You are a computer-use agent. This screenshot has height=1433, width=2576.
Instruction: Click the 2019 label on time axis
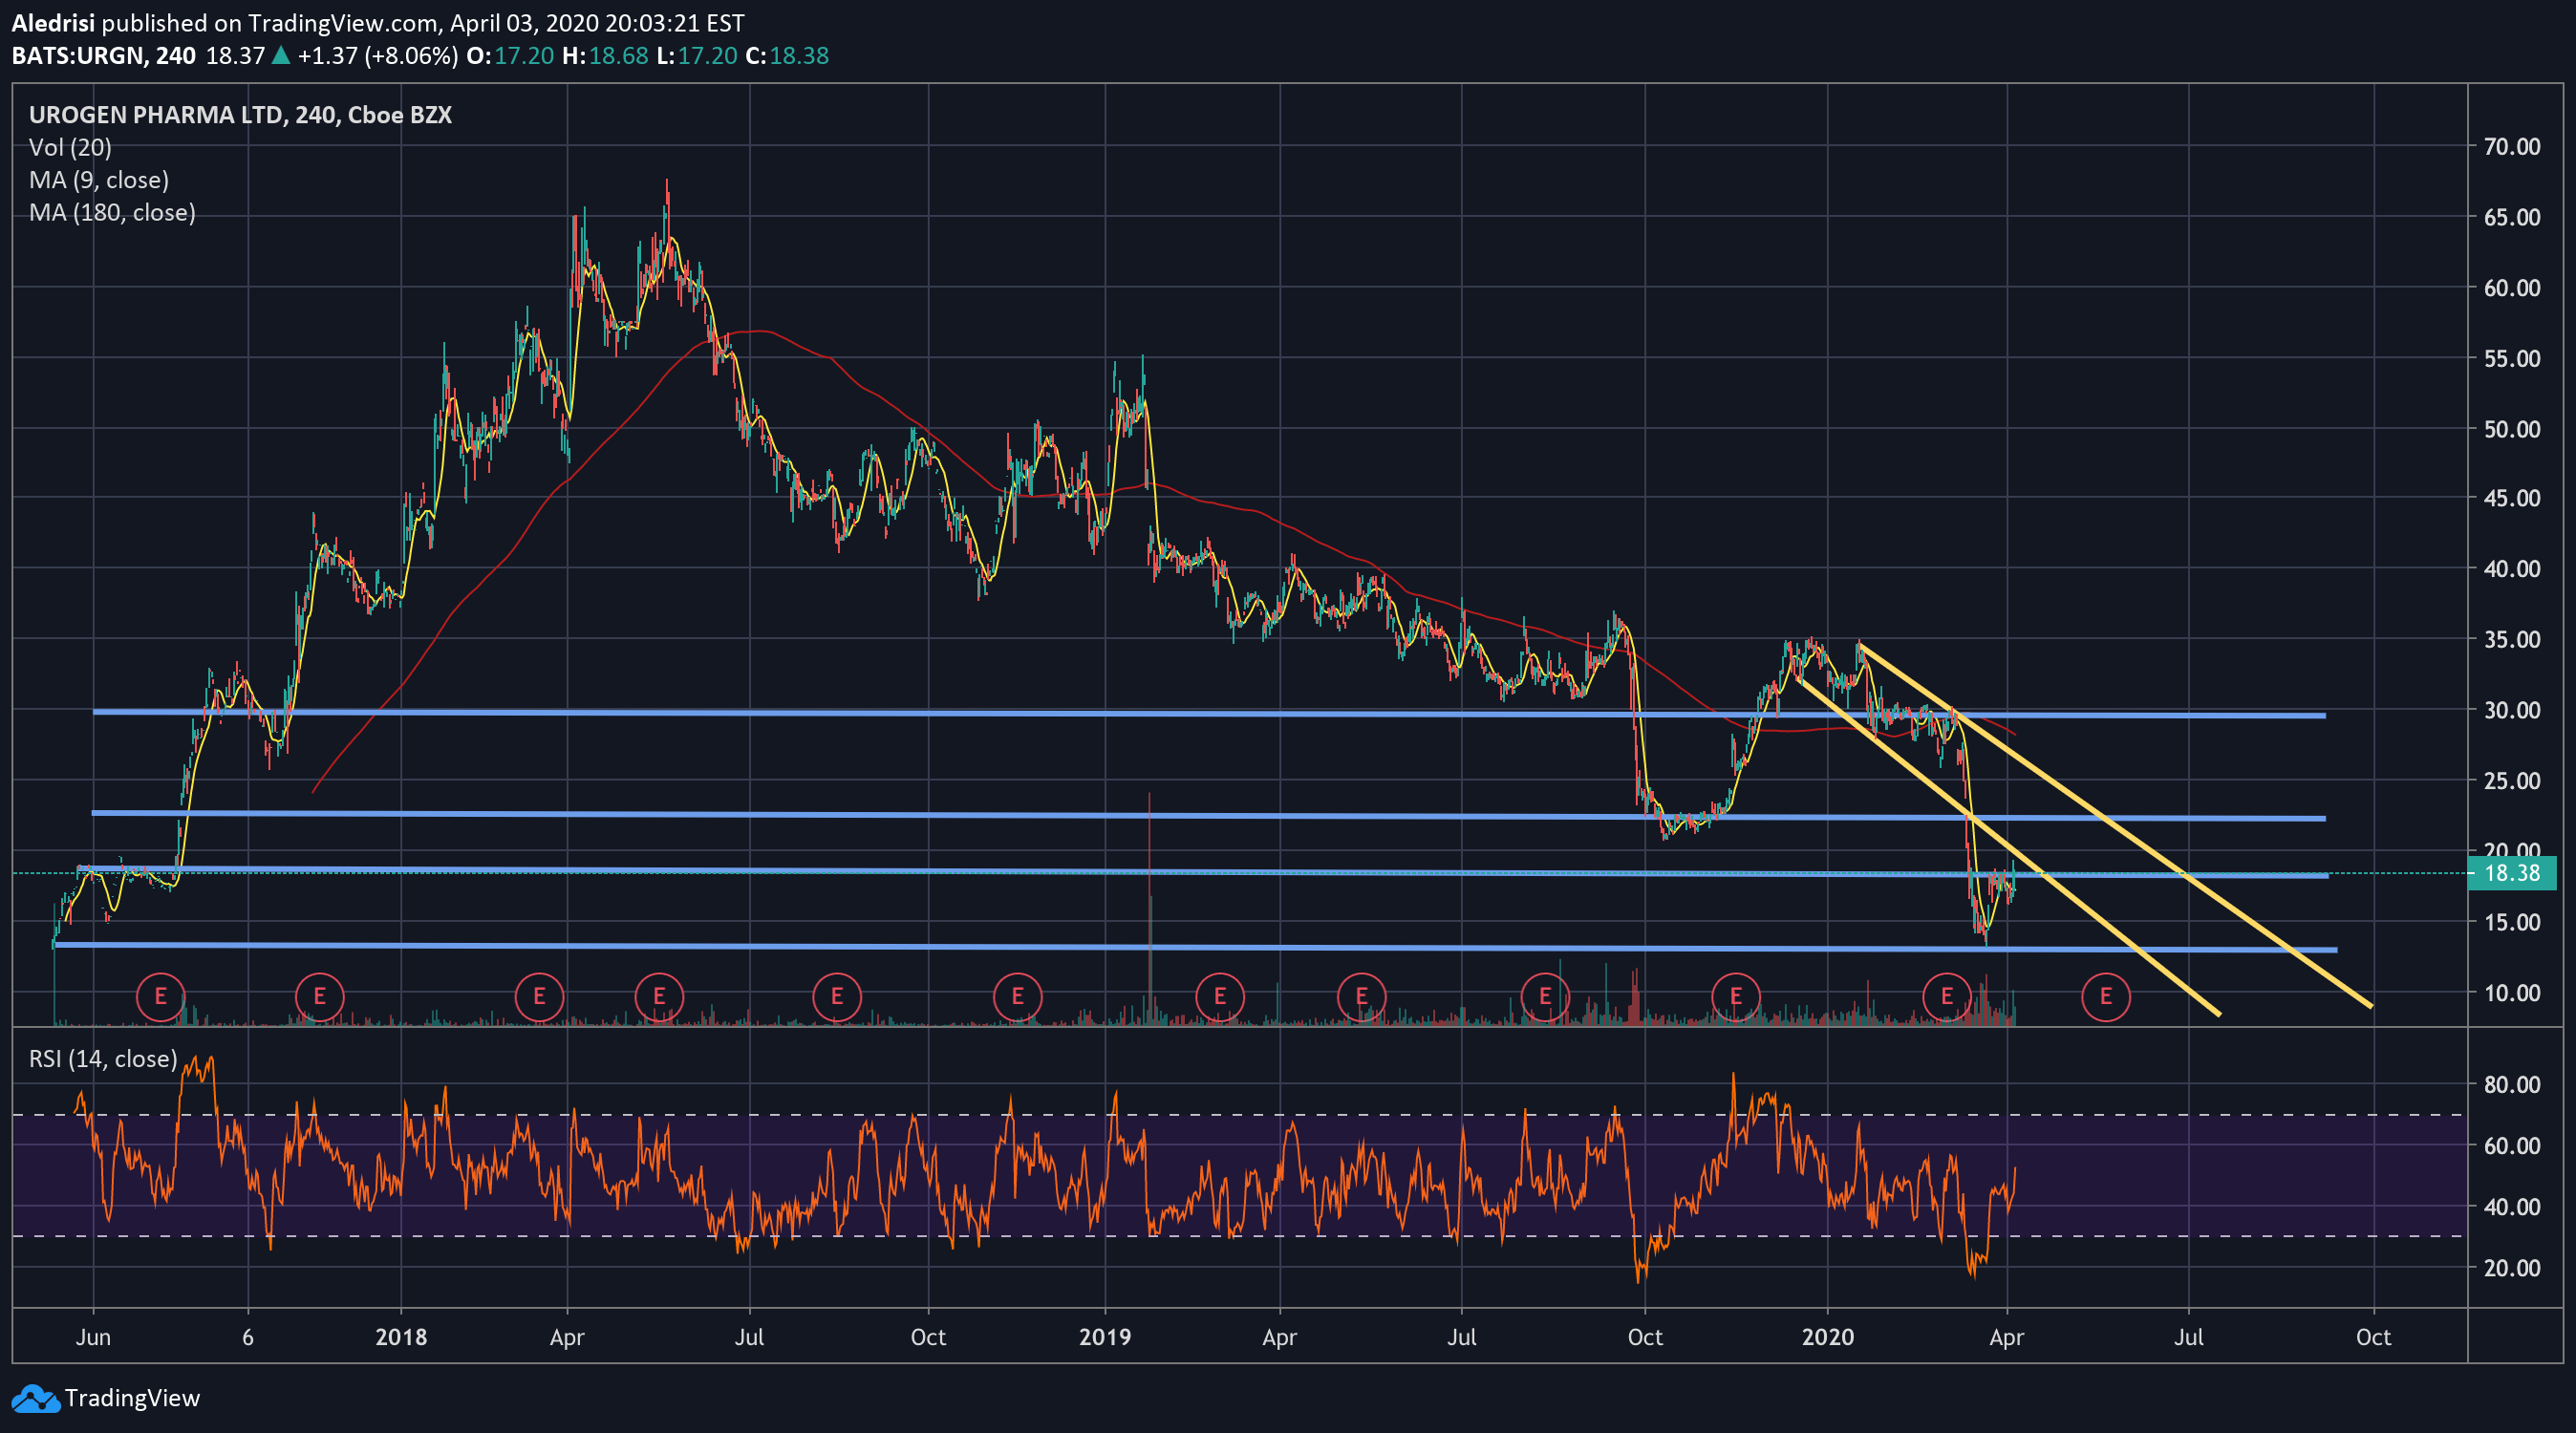1104,1337
